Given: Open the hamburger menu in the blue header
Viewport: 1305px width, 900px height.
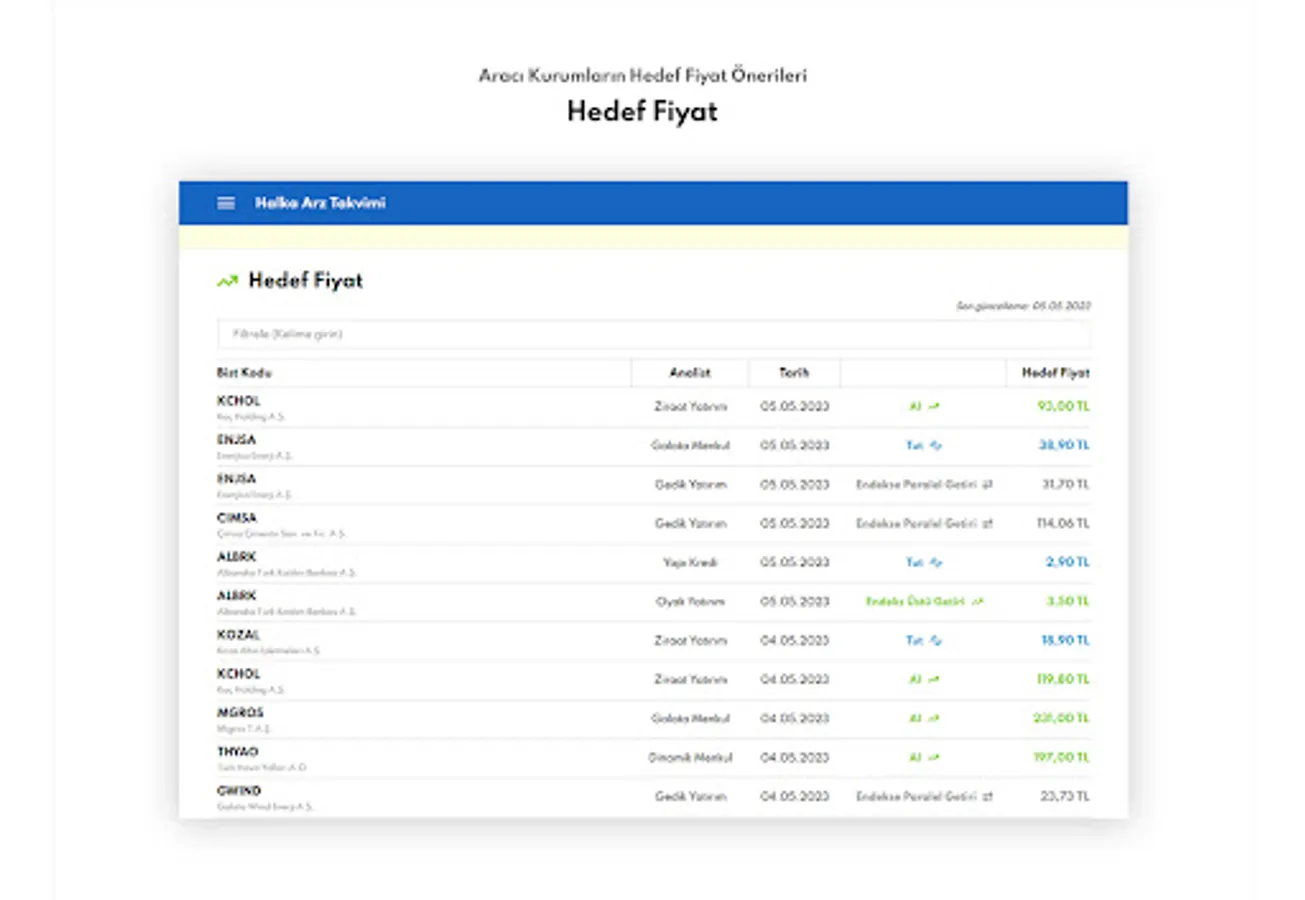Looking at the screenshot, I should click(226, 203).
